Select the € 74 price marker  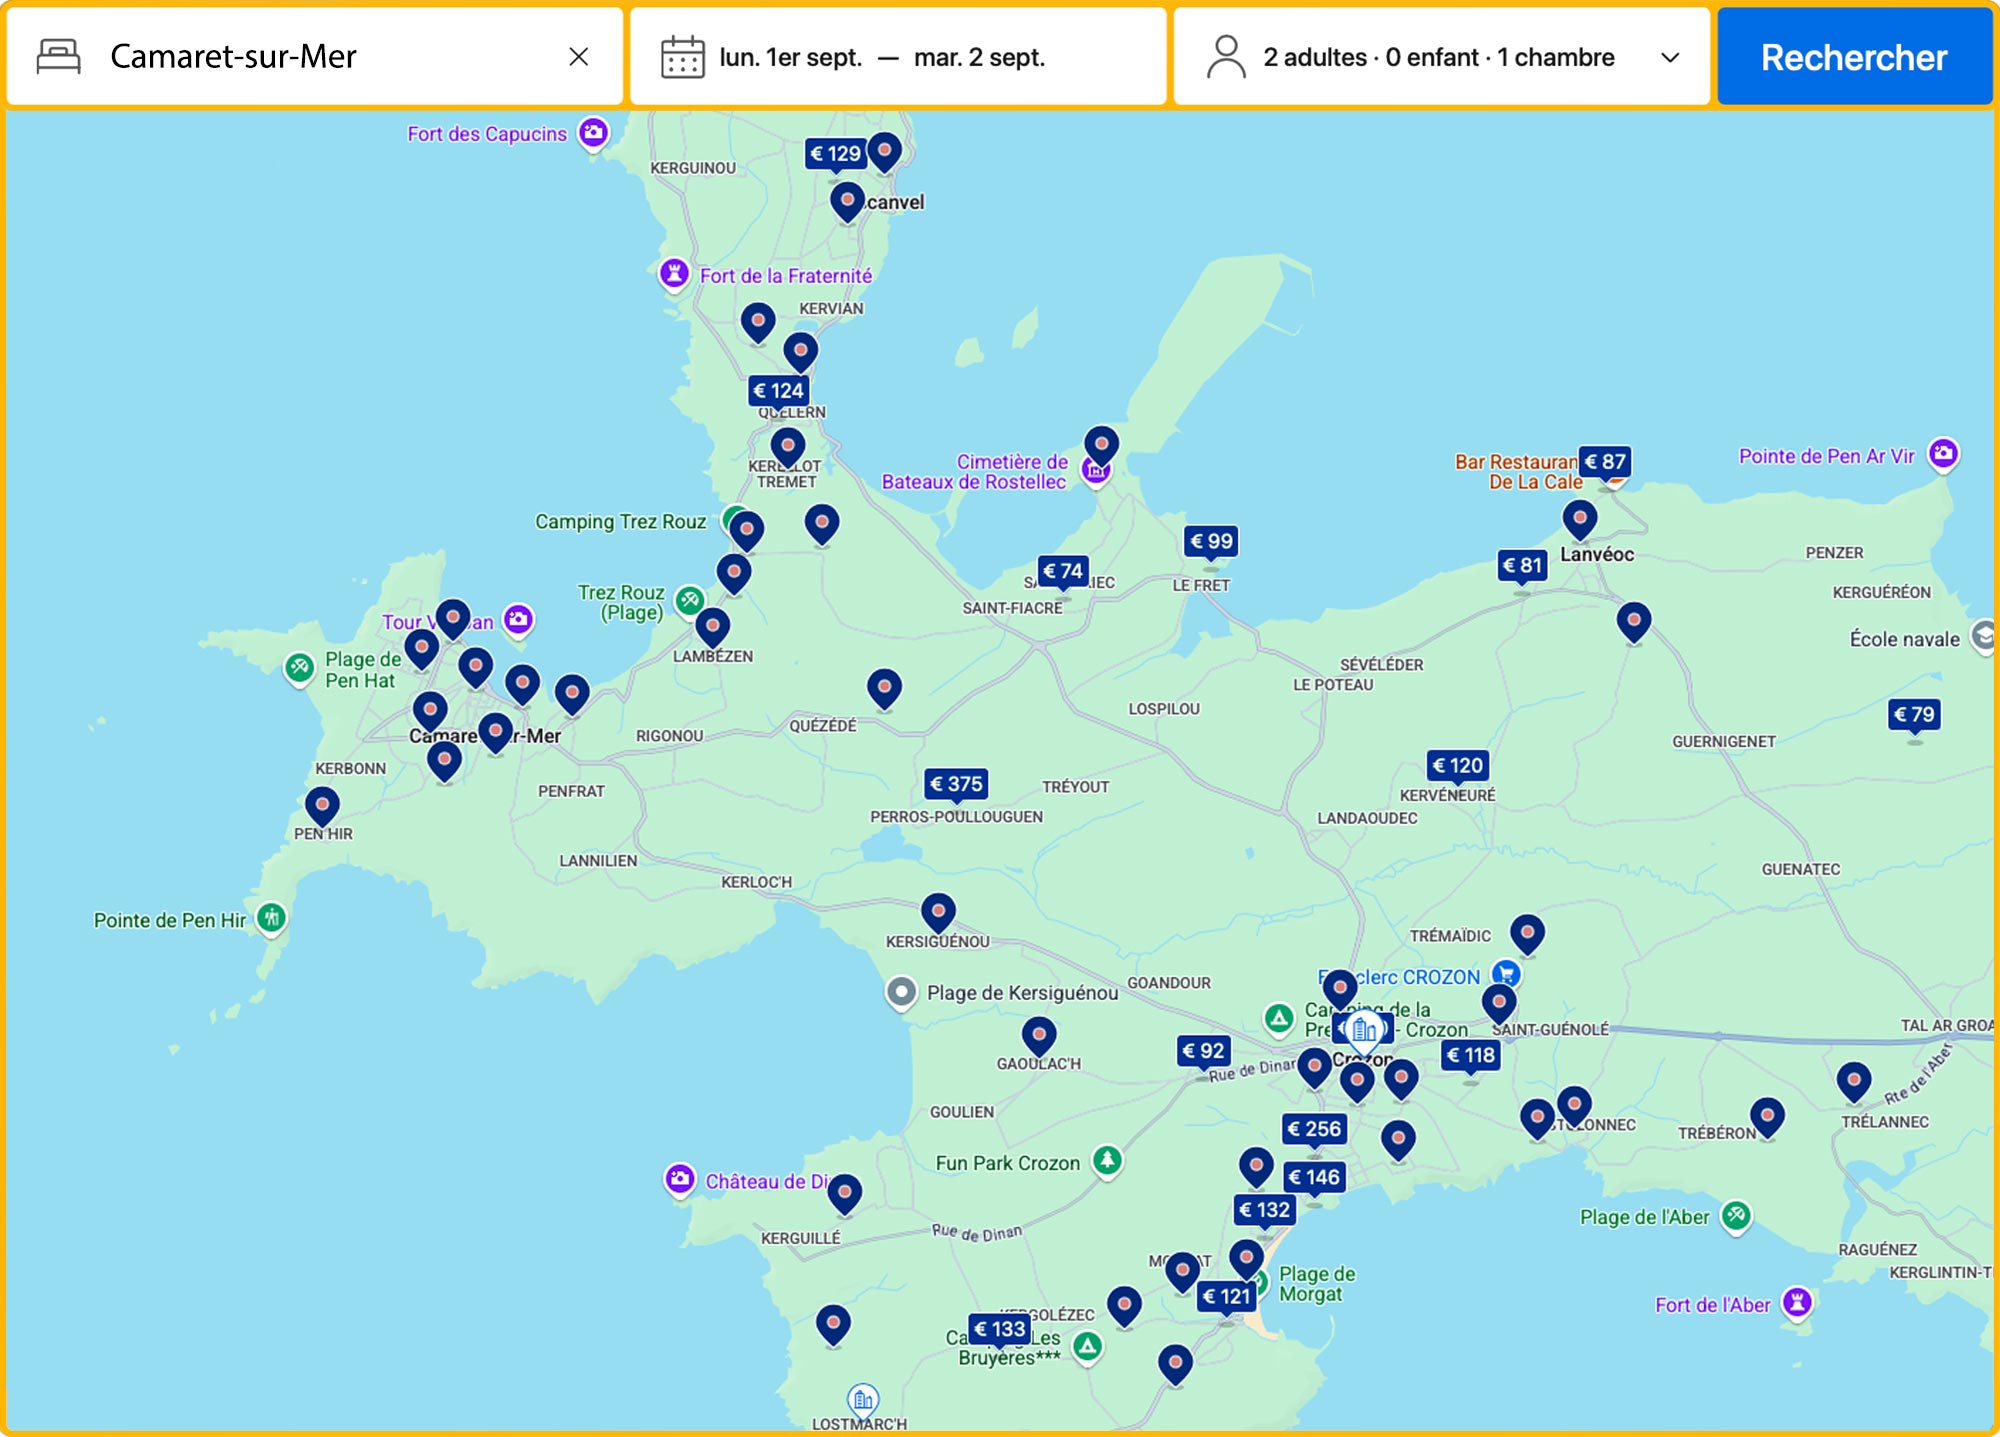pyautogui.click(x=1063, y=571)
